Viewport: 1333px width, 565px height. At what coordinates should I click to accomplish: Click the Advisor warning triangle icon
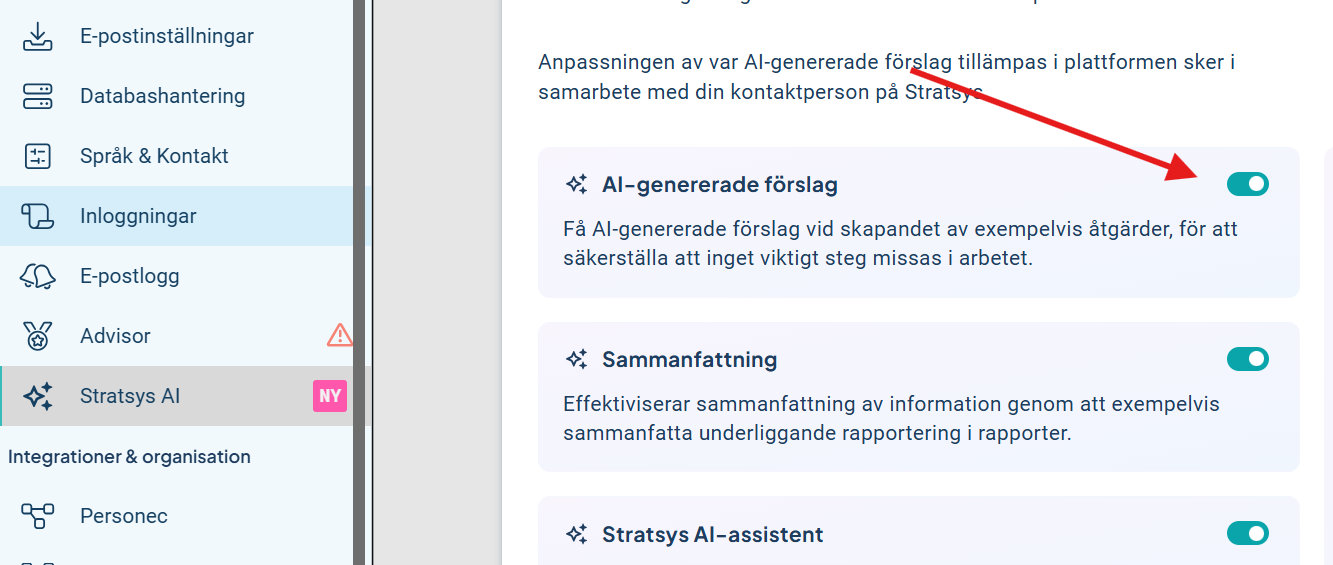point(340,335)
